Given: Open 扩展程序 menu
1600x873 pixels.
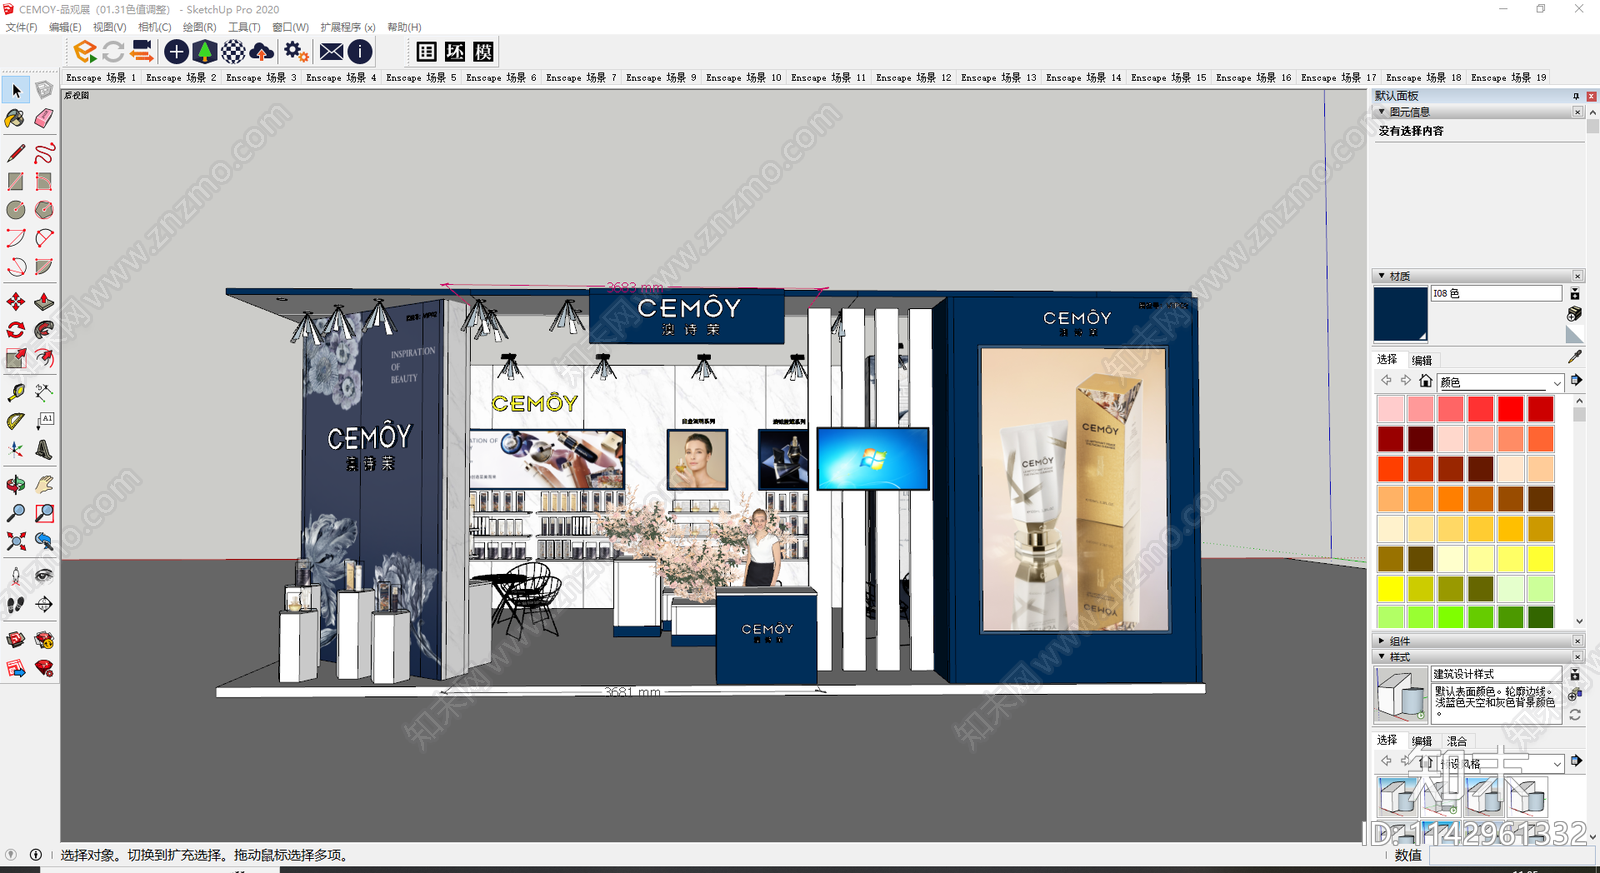Looking at the screenshot, I should (348, 27).
